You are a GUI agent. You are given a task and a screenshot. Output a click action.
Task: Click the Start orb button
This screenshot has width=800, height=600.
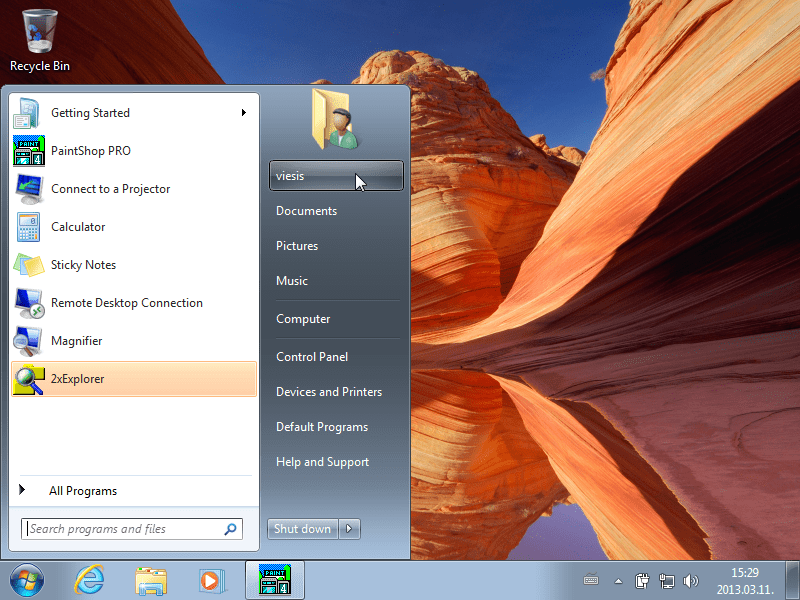pyautogui.click(x=27, y=580)
